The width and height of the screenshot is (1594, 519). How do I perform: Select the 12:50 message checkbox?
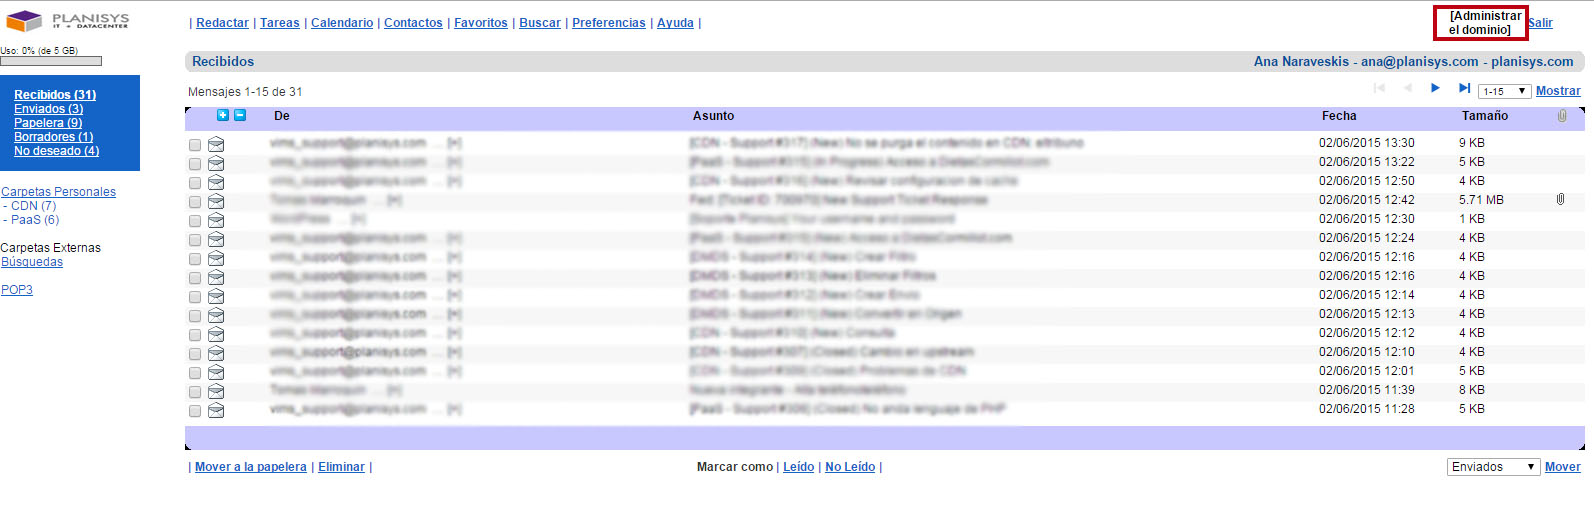[x=195, y=183]
